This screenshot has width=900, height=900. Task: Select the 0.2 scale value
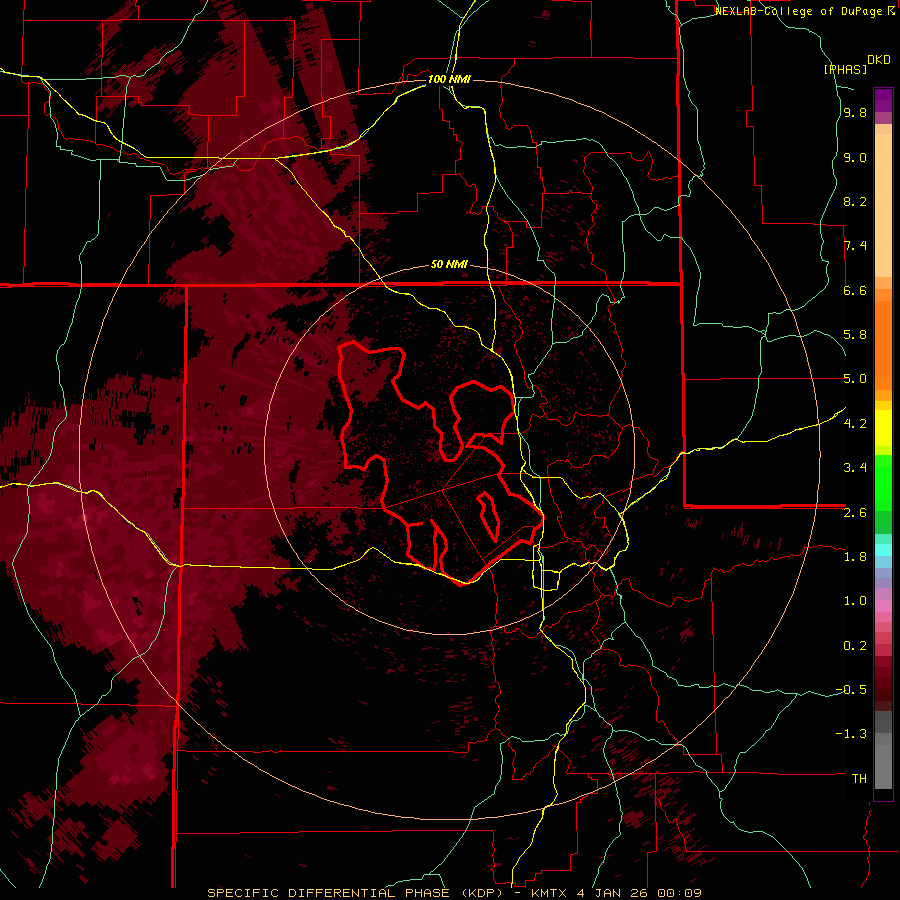tap(855, 646)
